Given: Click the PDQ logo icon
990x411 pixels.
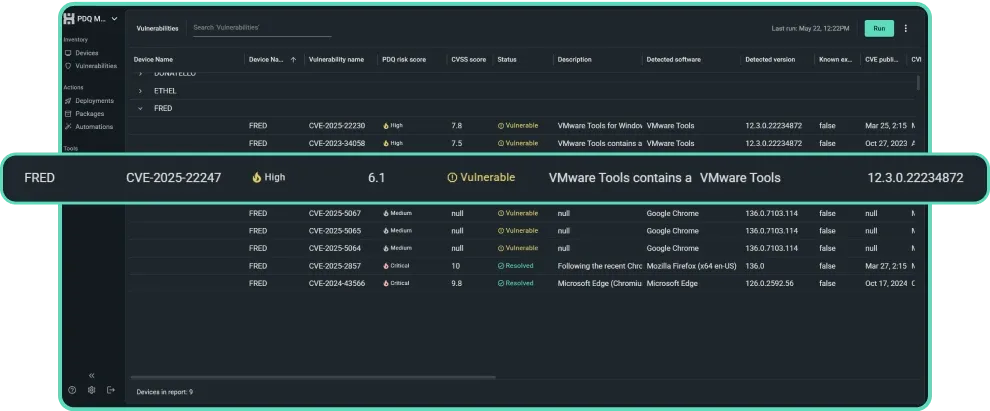Looking at the screenshot, I should tap(69, 19).
